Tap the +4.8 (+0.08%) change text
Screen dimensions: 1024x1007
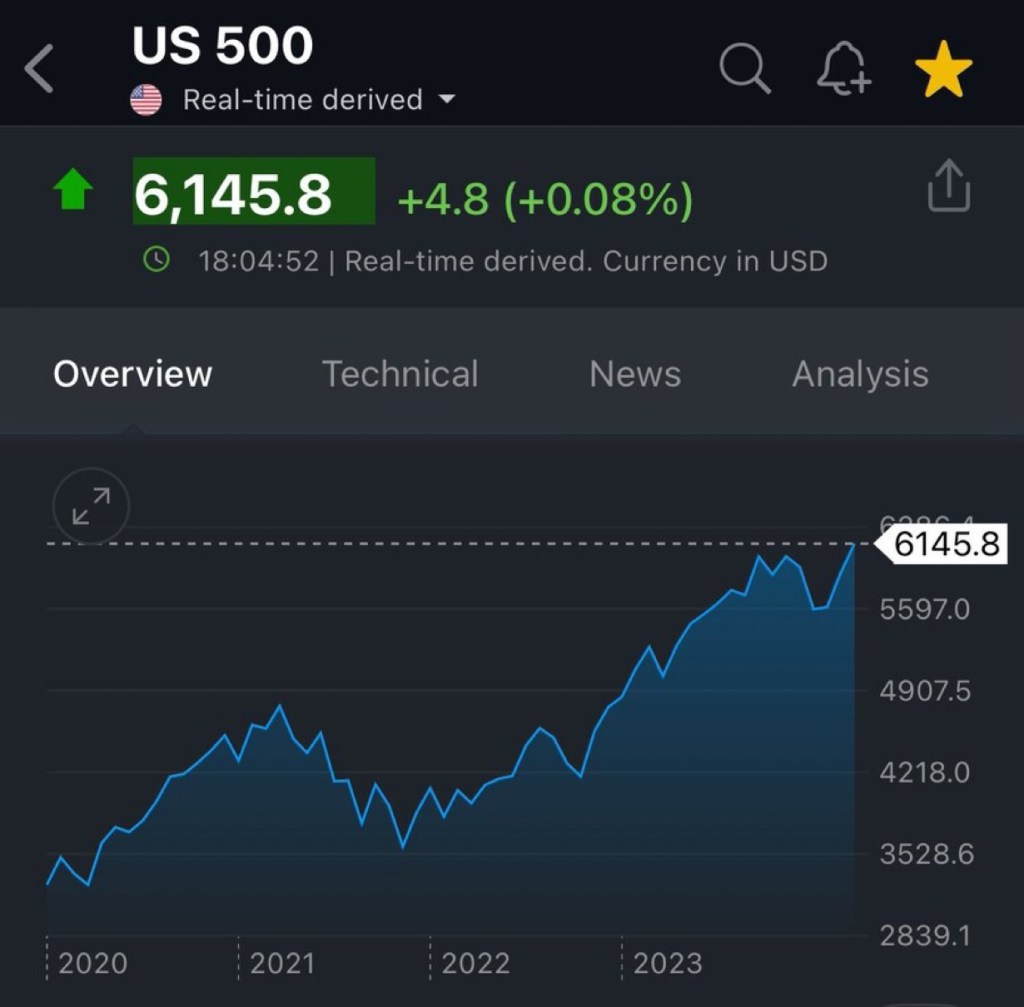545,200
